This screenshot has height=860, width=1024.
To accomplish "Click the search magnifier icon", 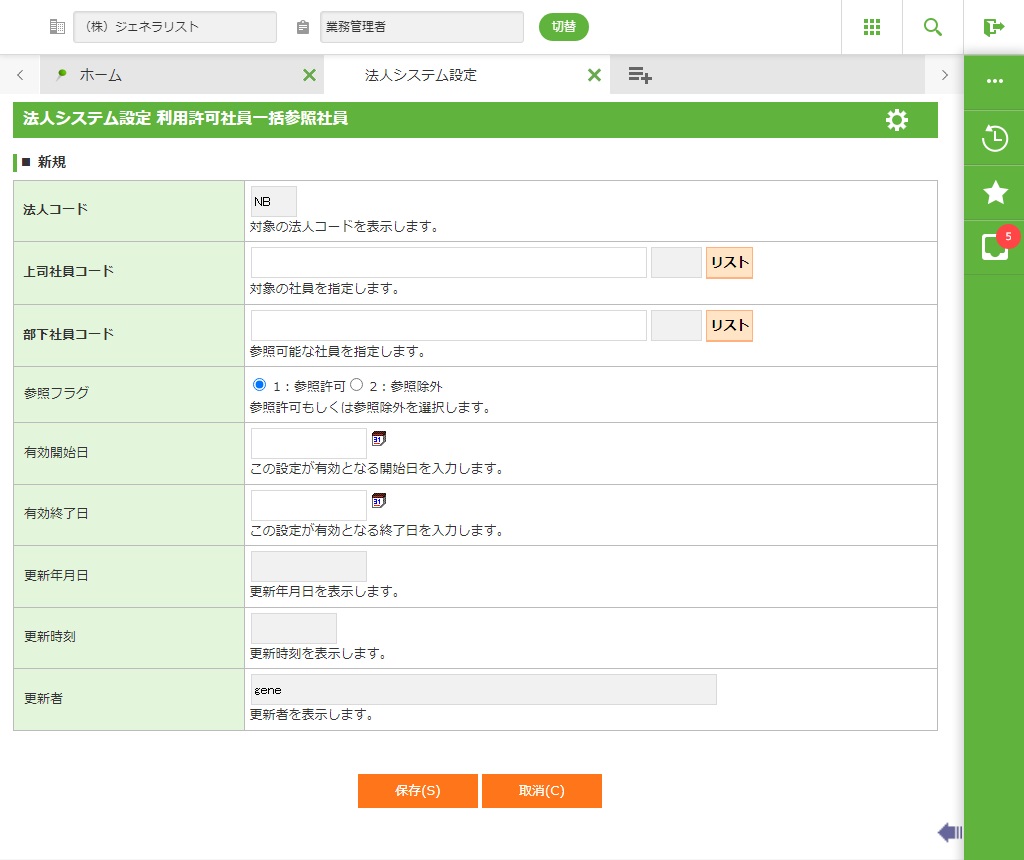I will pyautogui.click(x=933, y=27).
